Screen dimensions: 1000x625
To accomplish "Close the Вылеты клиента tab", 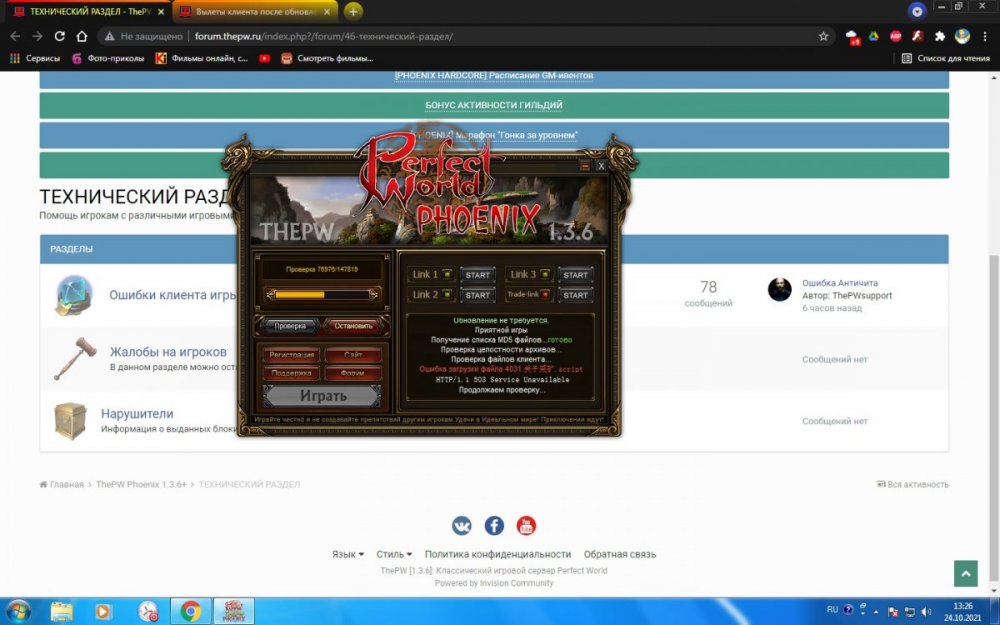I will pos(327,11).
